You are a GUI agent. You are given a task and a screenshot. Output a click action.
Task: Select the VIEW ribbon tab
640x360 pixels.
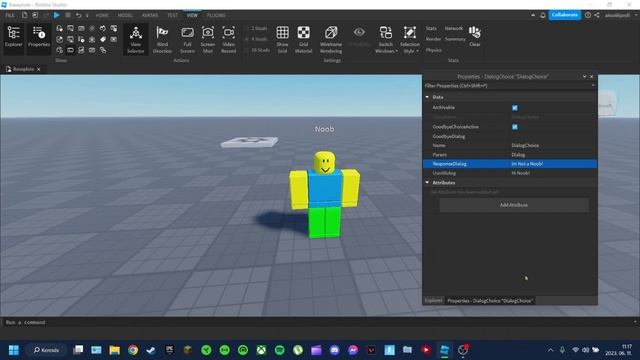192,15
